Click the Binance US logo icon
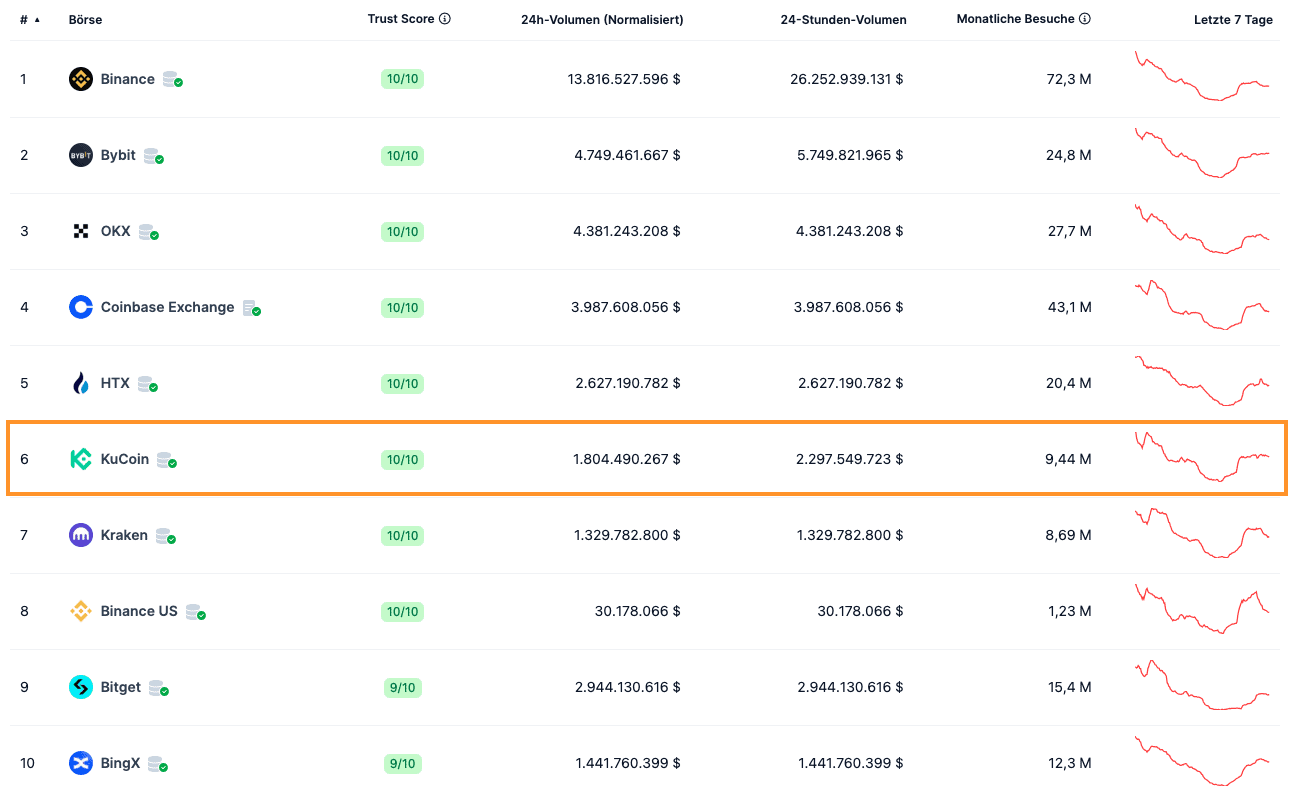Viewport: 1295px width, 793px height. (81, 611)
